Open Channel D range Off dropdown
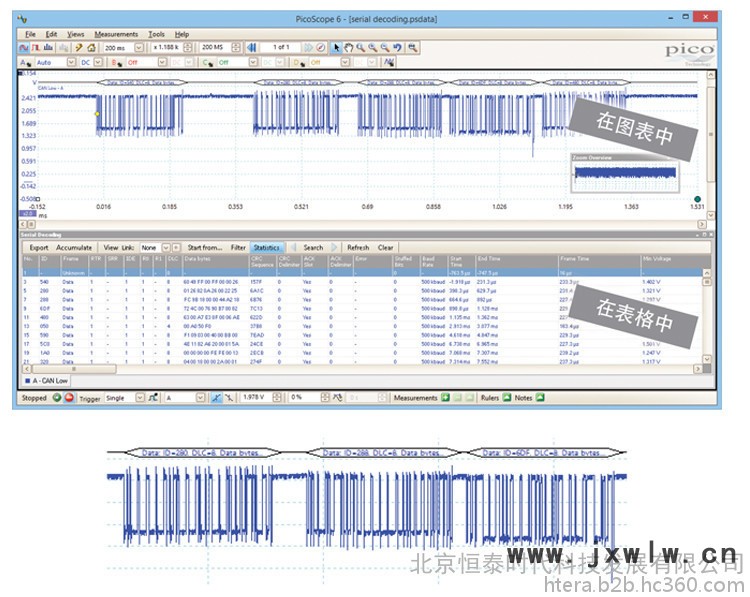Screen dimensions: 750x597 coord(345,63)
